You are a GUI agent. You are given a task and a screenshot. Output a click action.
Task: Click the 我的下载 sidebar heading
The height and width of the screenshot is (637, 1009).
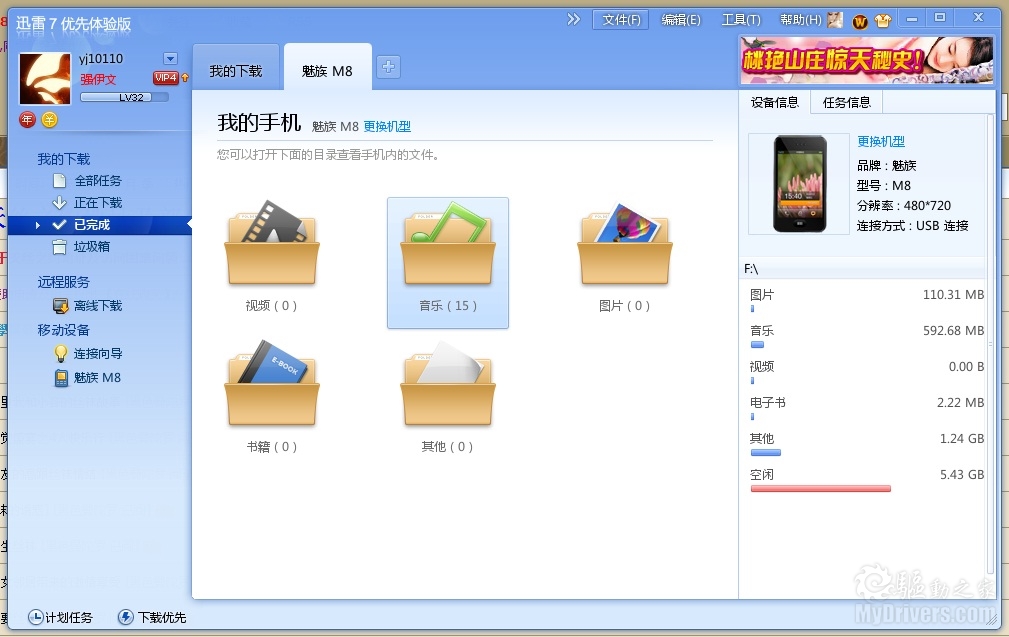click(x=64, y=159)
